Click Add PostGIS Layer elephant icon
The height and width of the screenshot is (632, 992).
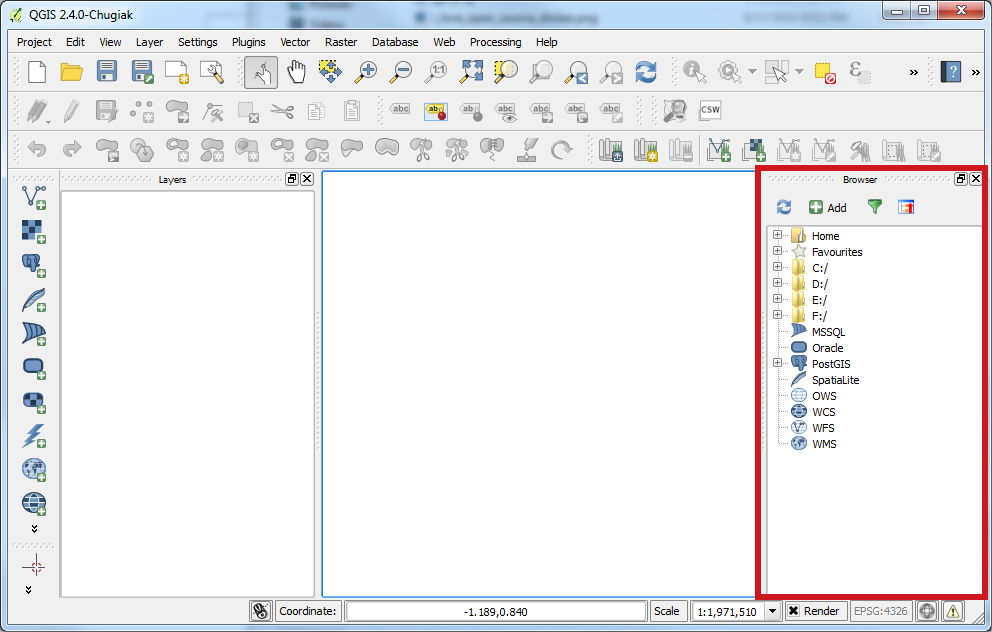point(34,265)
